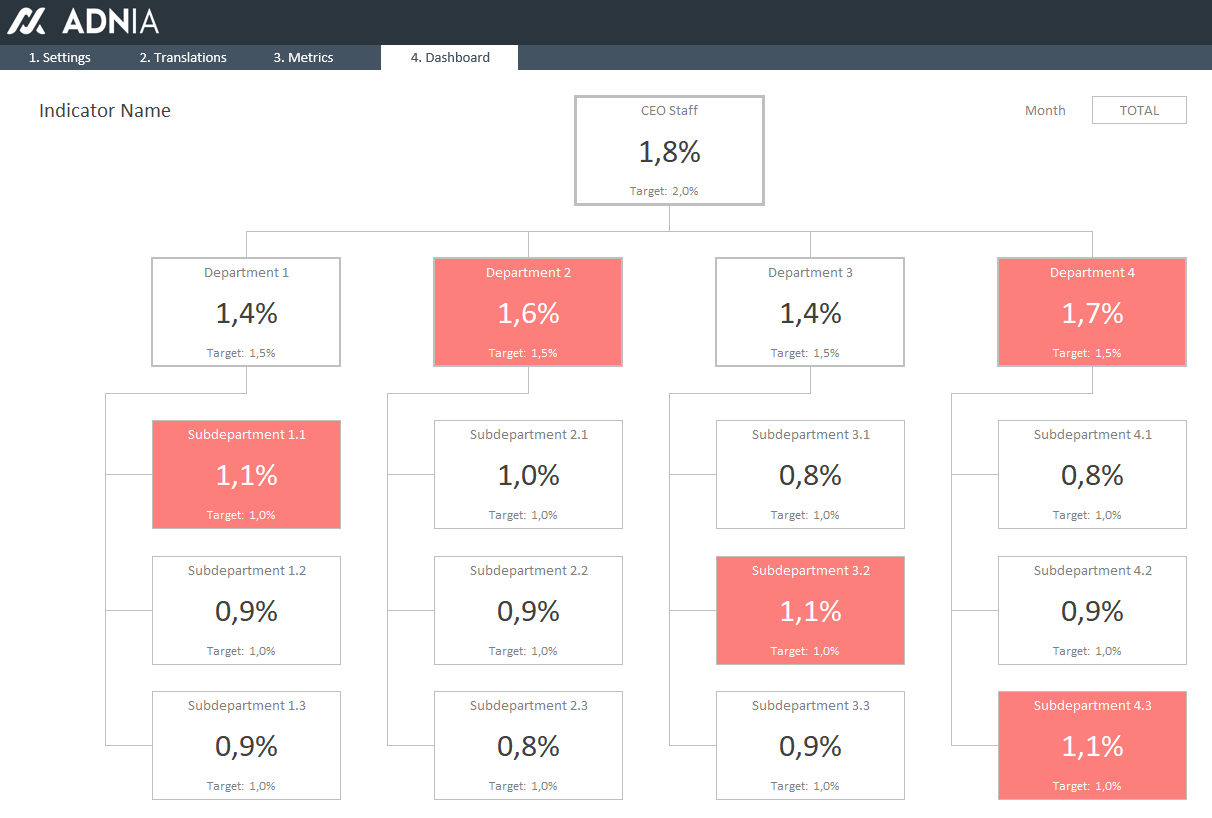This screenshot has height=818, width=1212.
Task: Select the Subdepartment 3.3 card
Action: coord(810,745)
